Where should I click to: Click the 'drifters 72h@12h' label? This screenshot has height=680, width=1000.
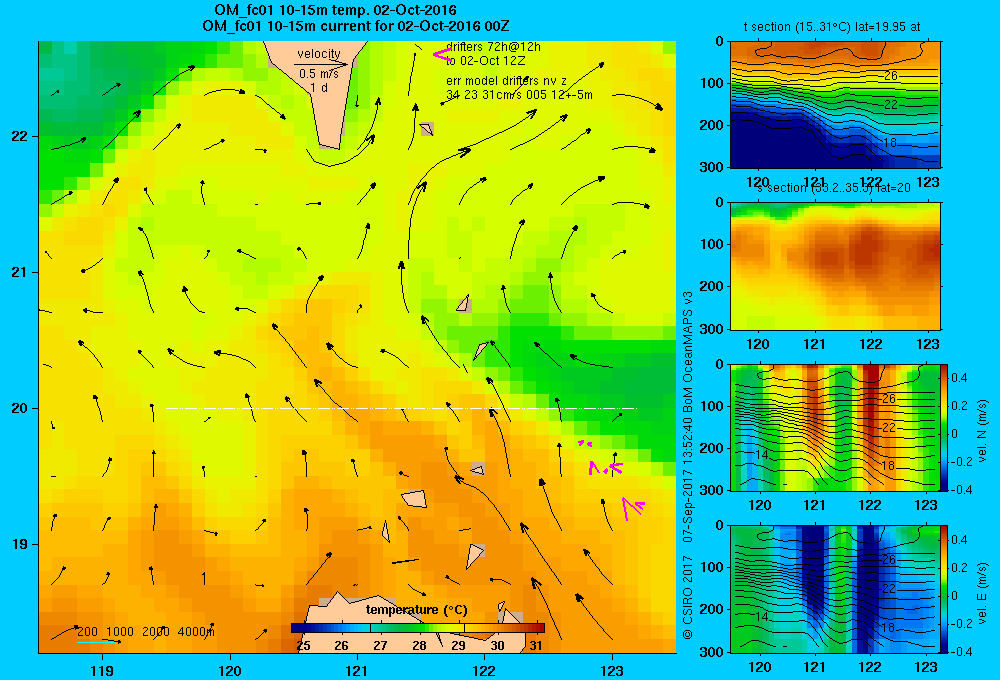tap(494, 47)
